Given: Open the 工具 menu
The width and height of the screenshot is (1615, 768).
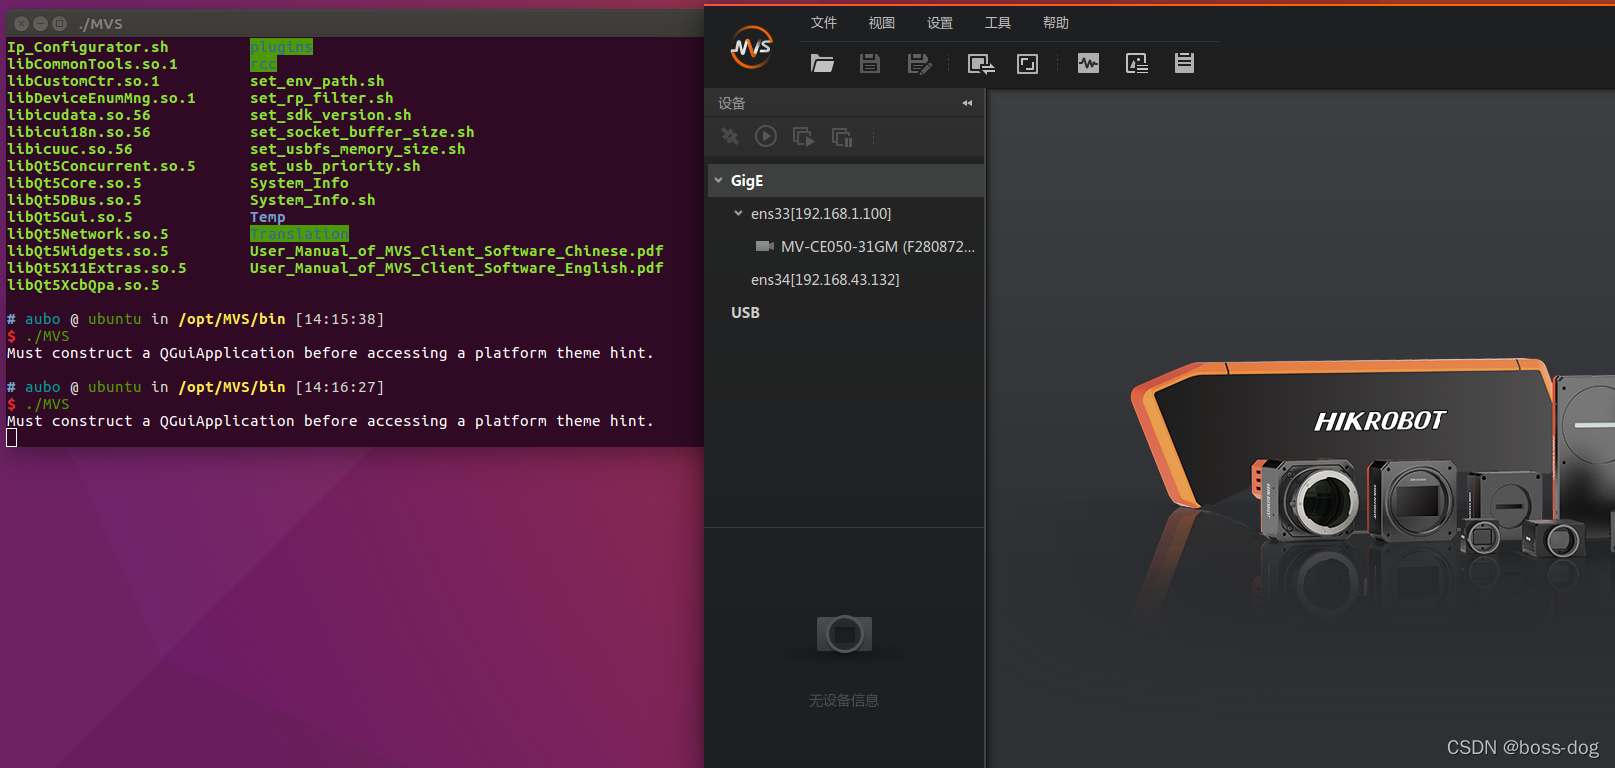Looking at the screenshot, I should (998, 23).
